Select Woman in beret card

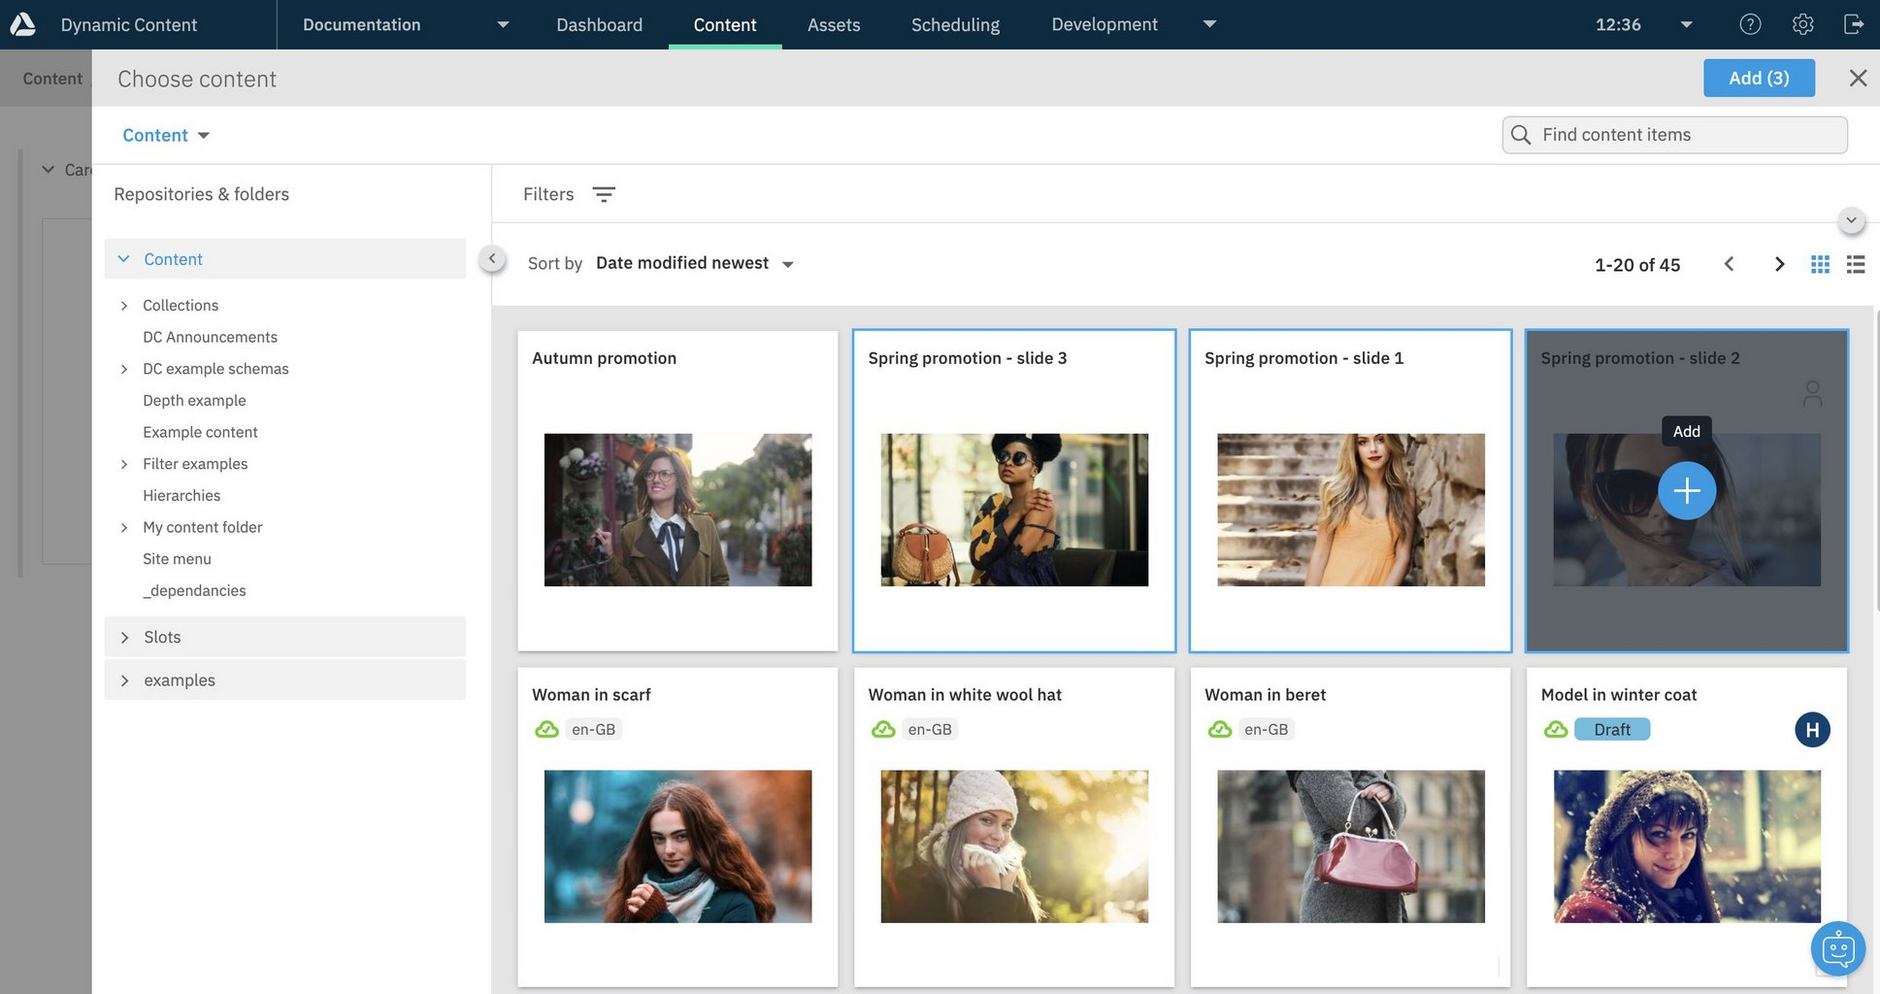coord(1350,827)
